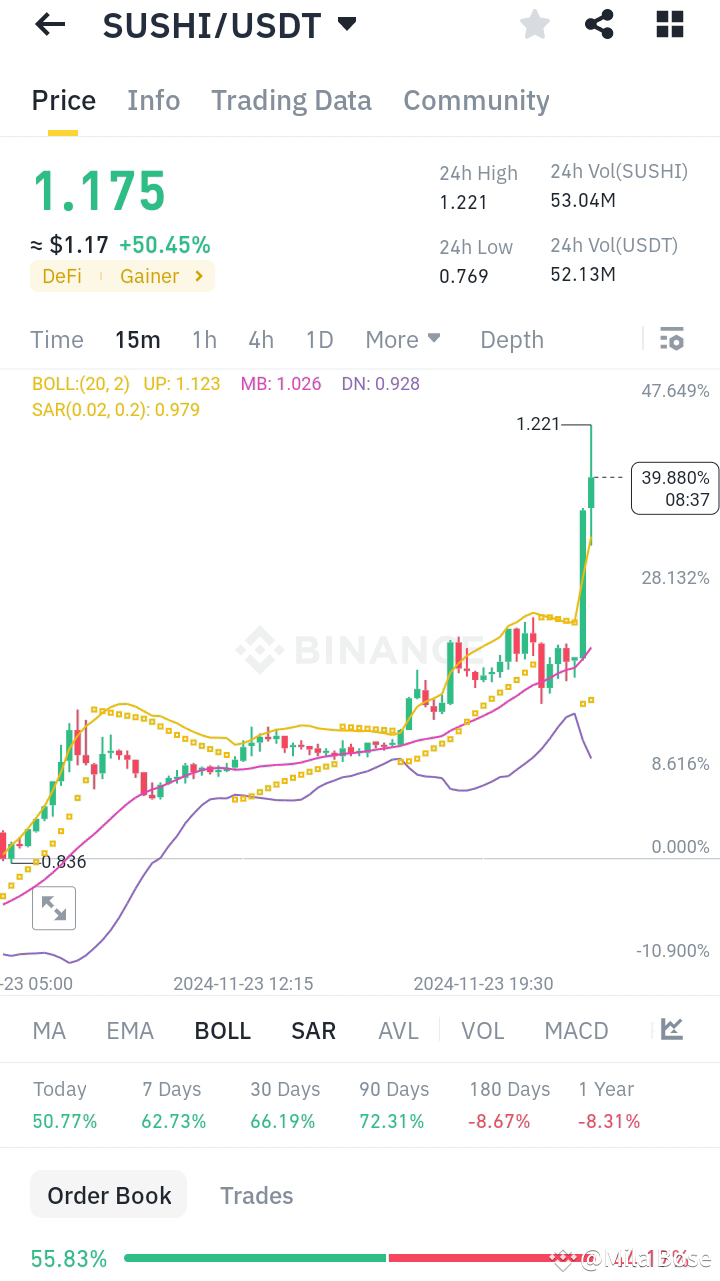
Task: Favorite SUSHI/USDT using the star icon
Action: click(534, 24)
